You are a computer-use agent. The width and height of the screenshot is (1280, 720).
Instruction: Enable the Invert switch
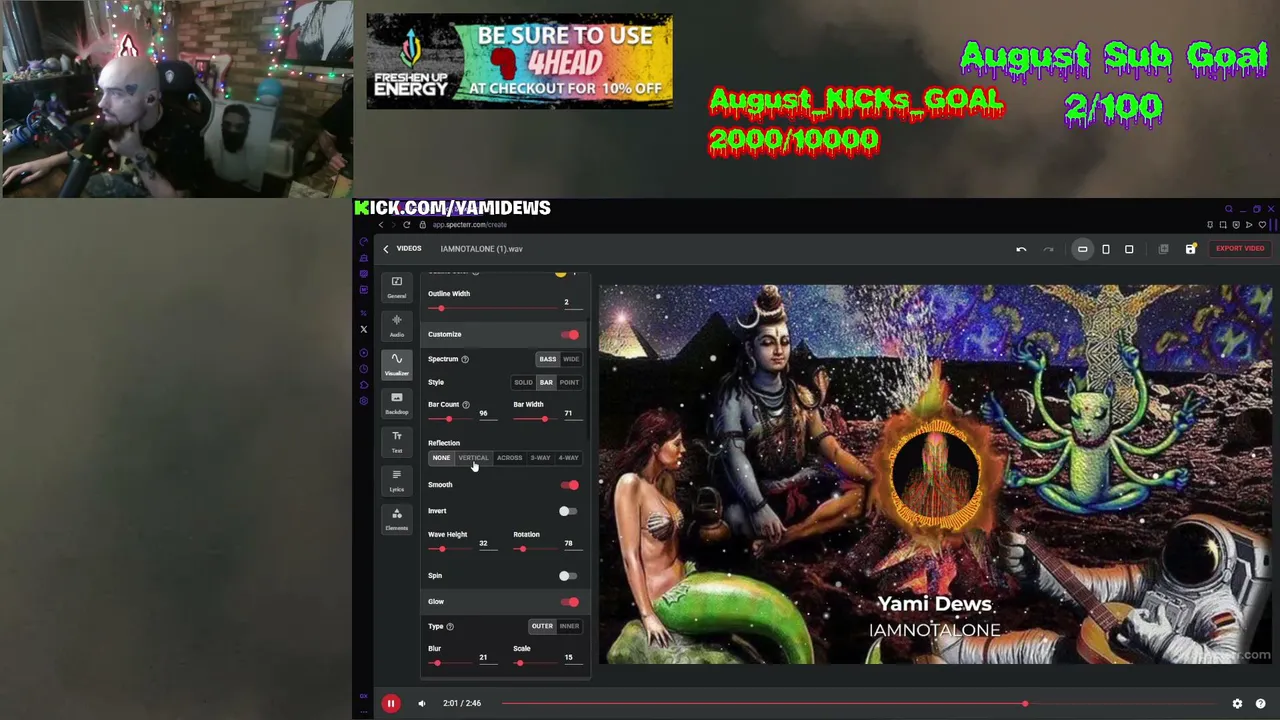[568, 511]
